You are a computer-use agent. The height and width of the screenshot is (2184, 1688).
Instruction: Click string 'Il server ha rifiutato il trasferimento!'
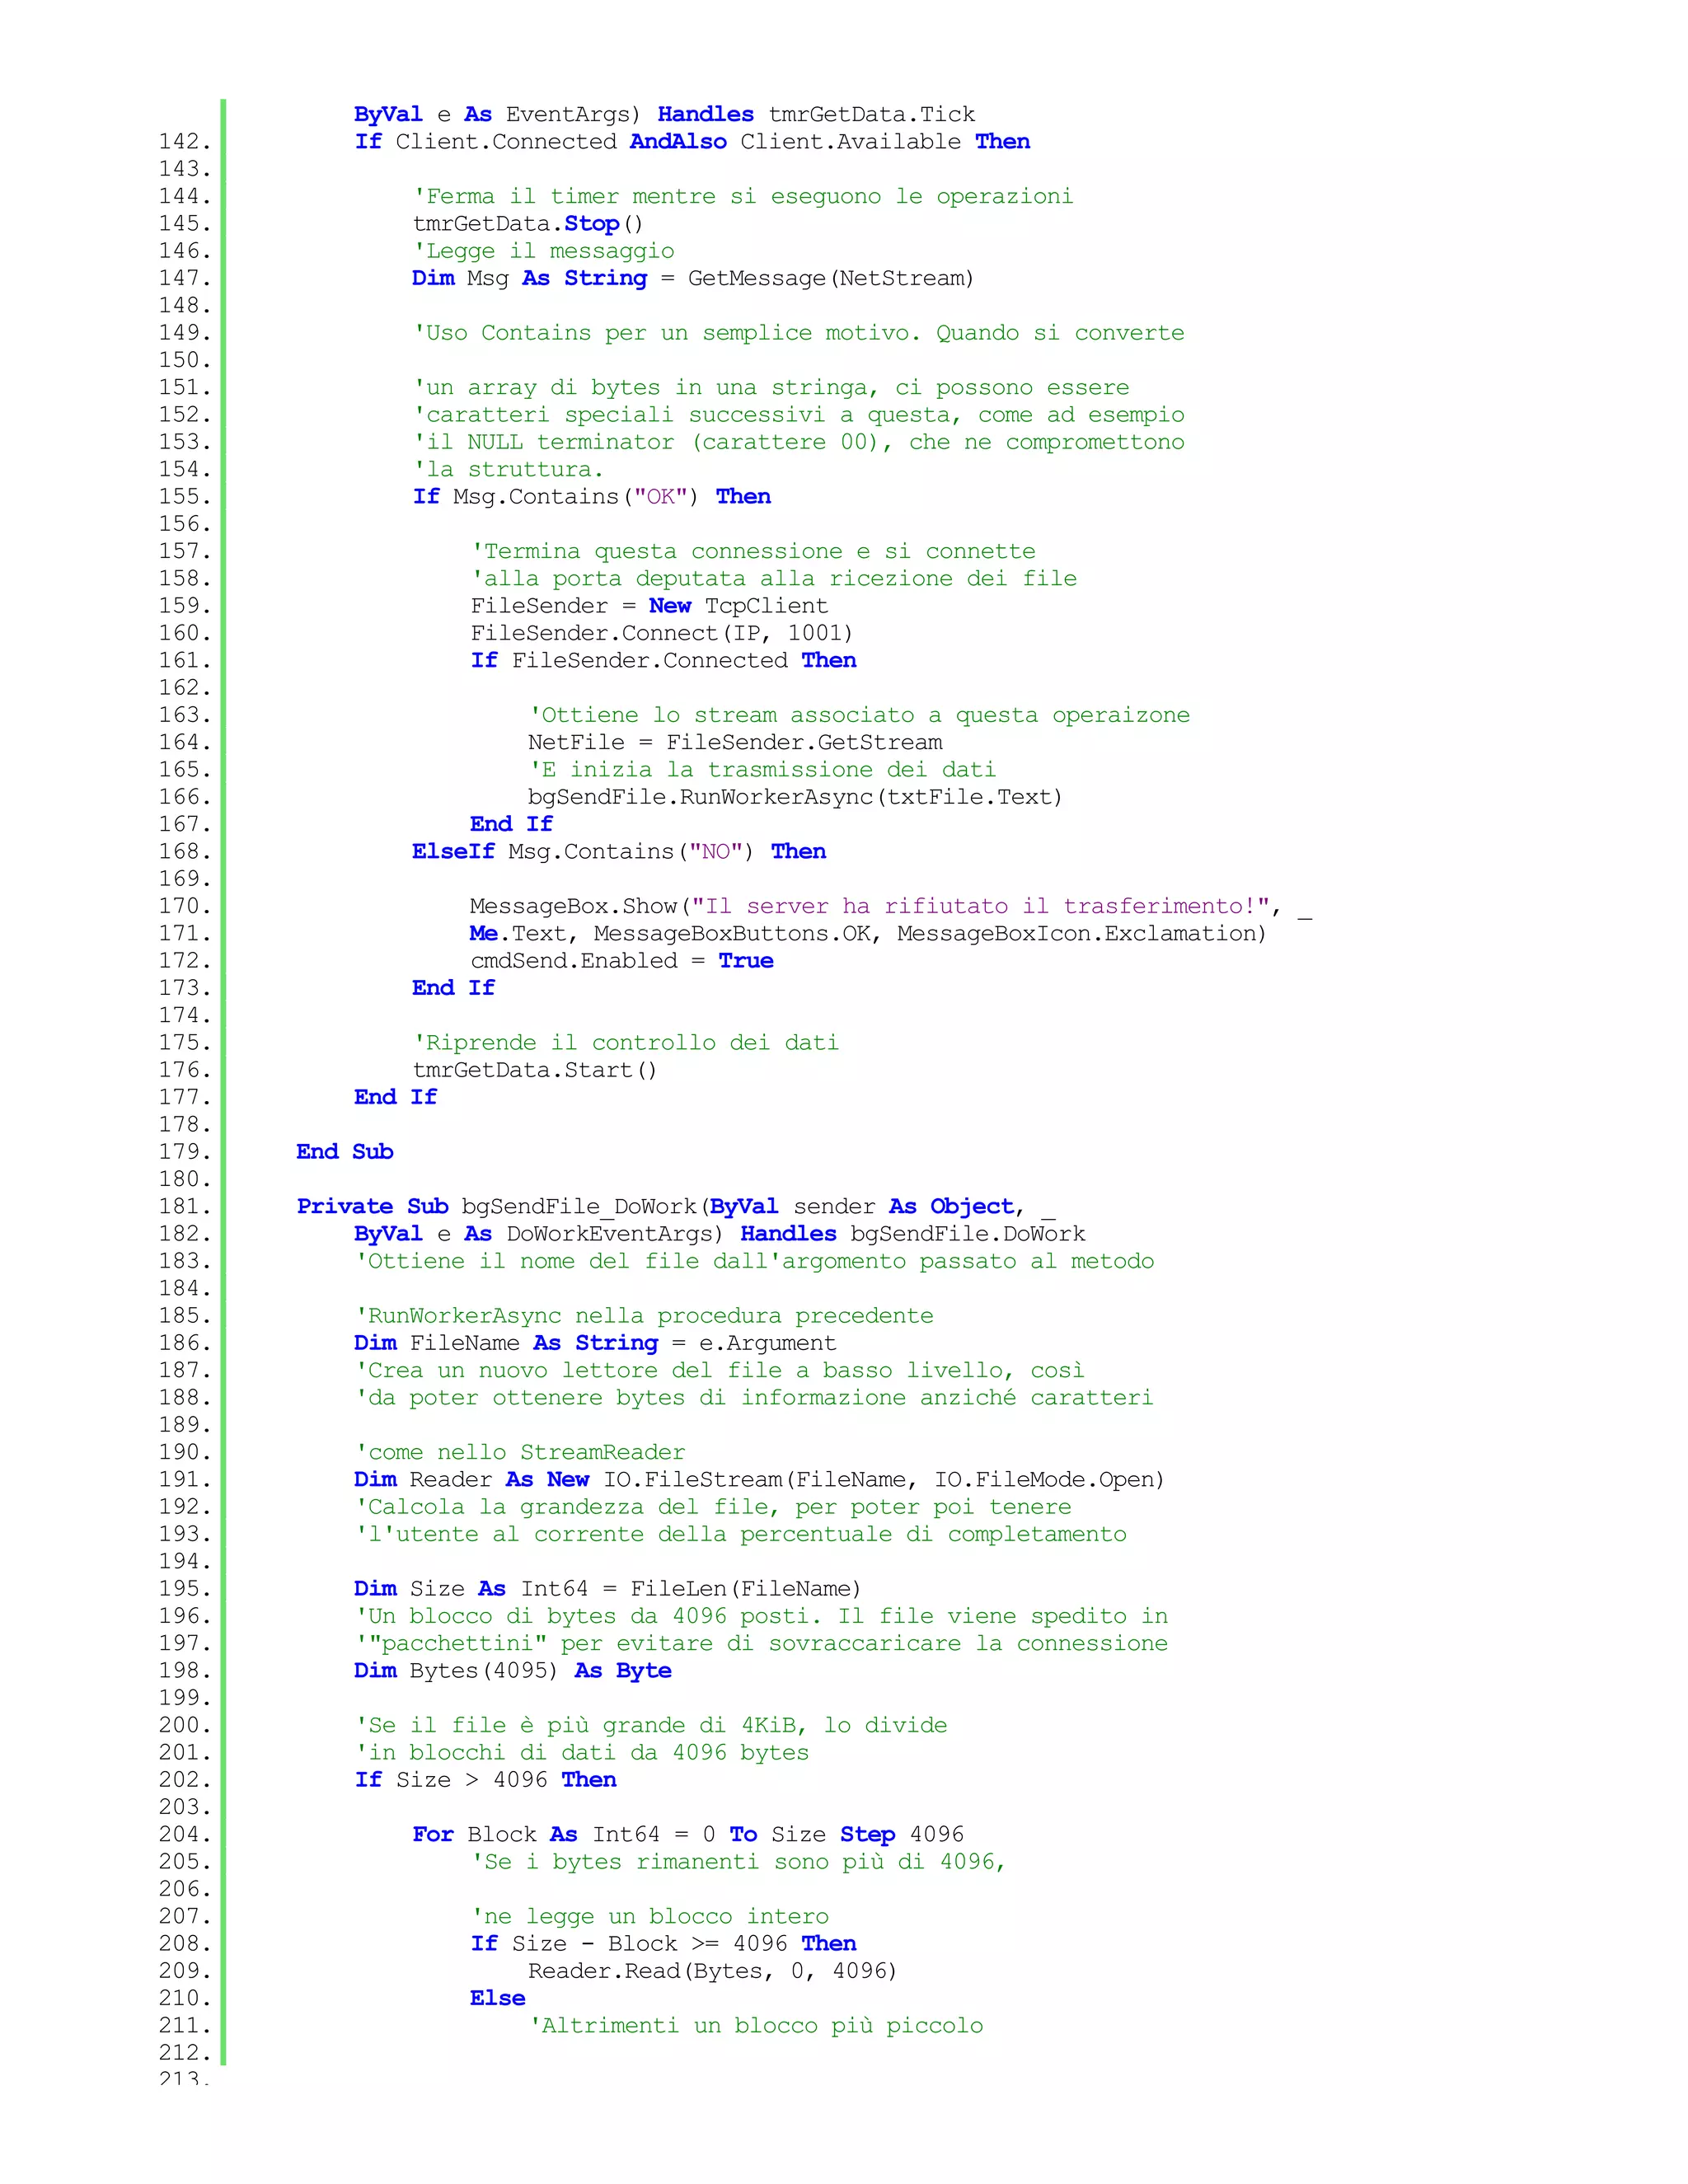(981, 906)
